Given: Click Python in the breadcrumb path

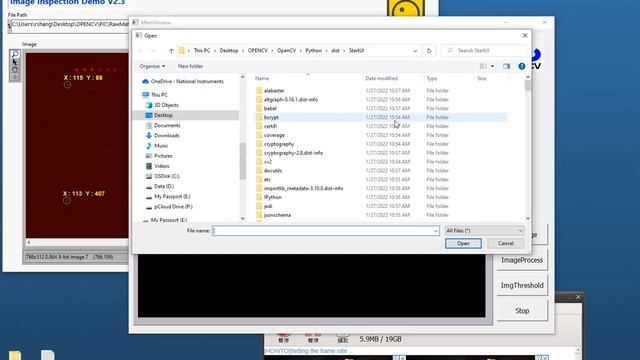Looking at the screenshot, I should 313,51.
